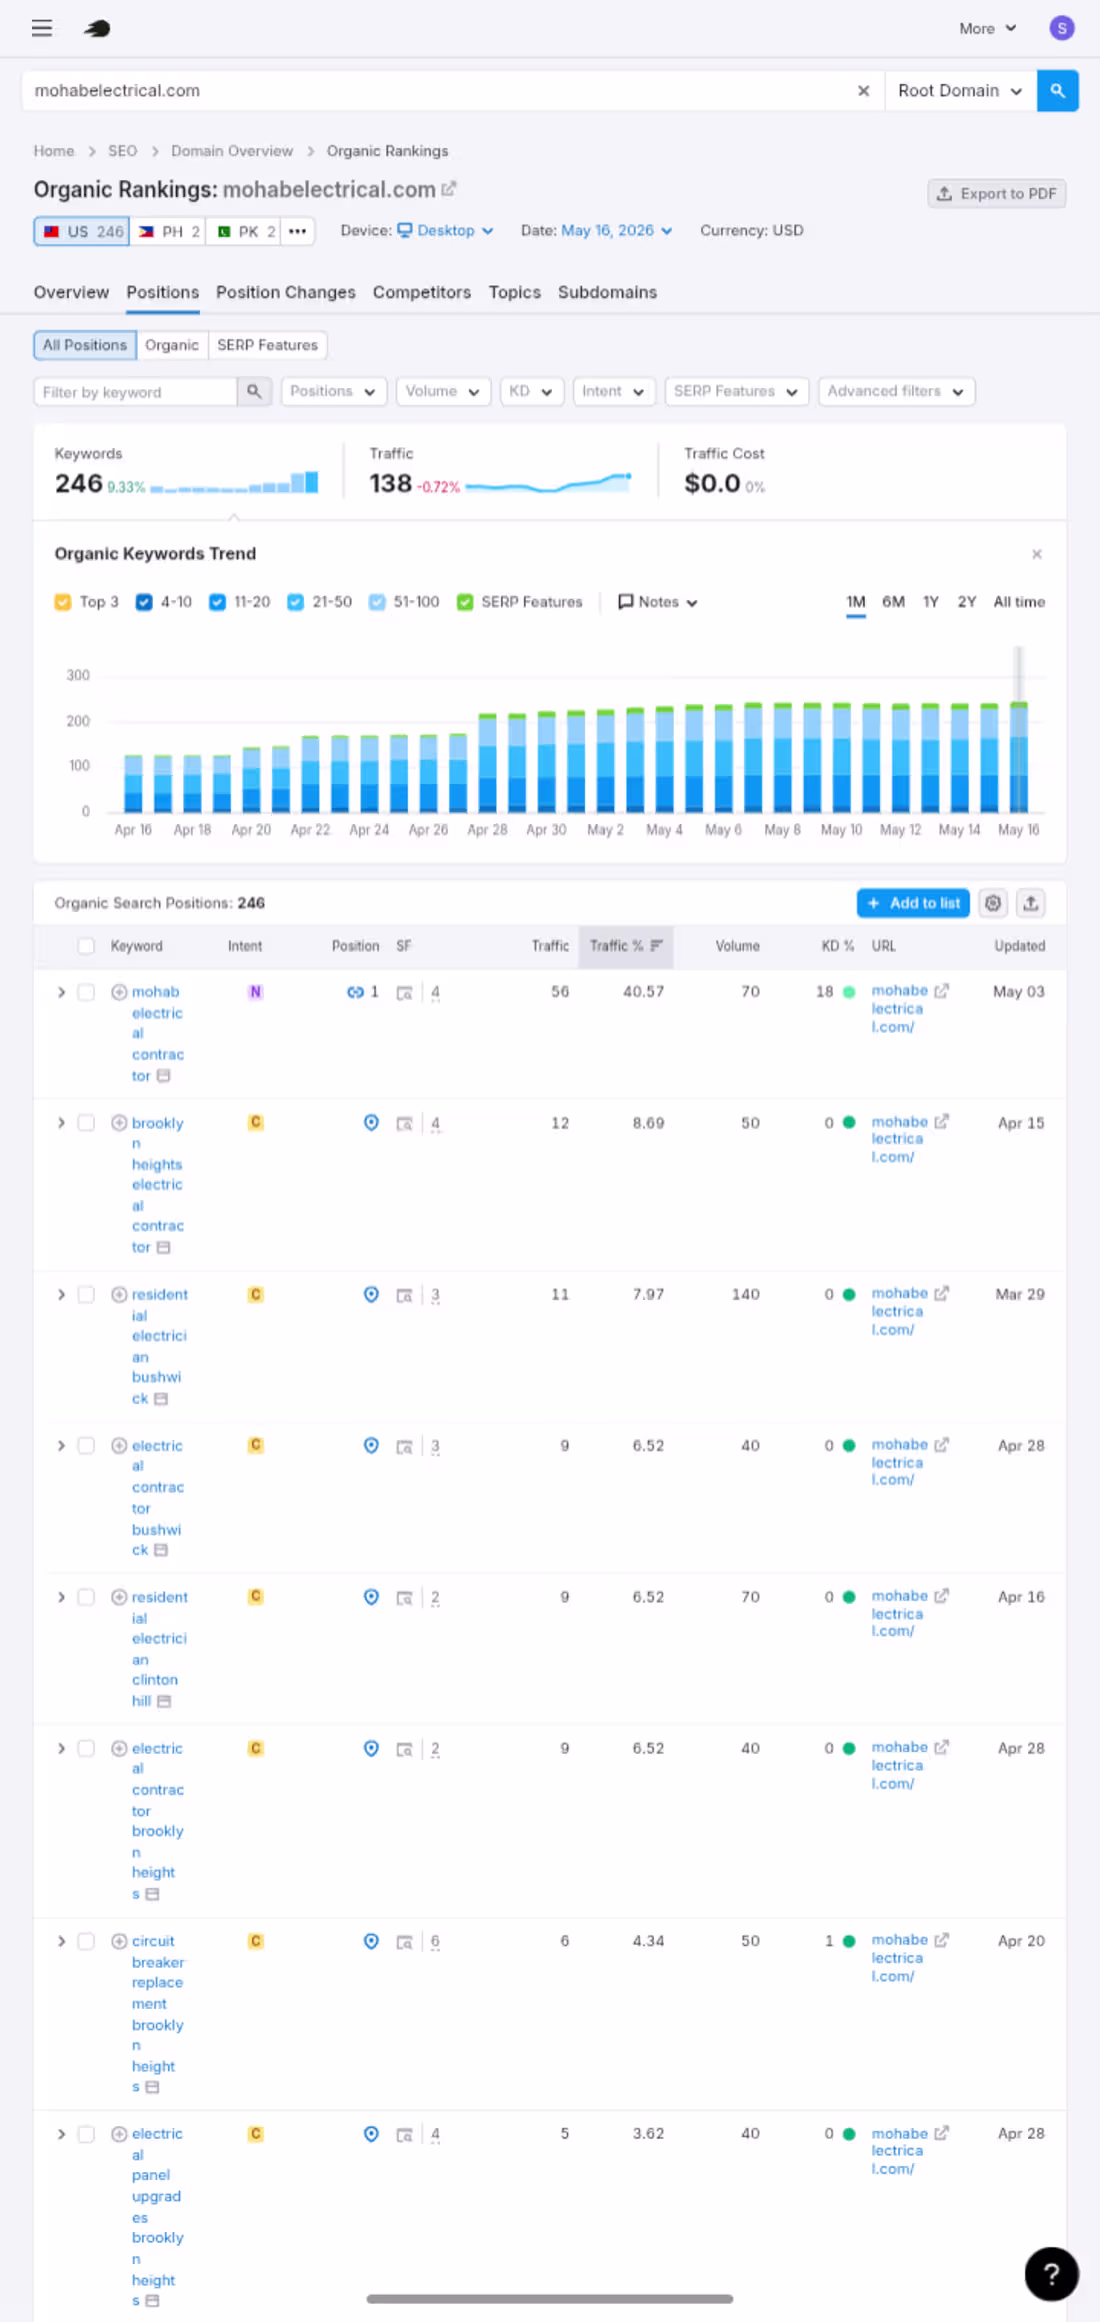Switch to the Overview tab

coord(71,292)
